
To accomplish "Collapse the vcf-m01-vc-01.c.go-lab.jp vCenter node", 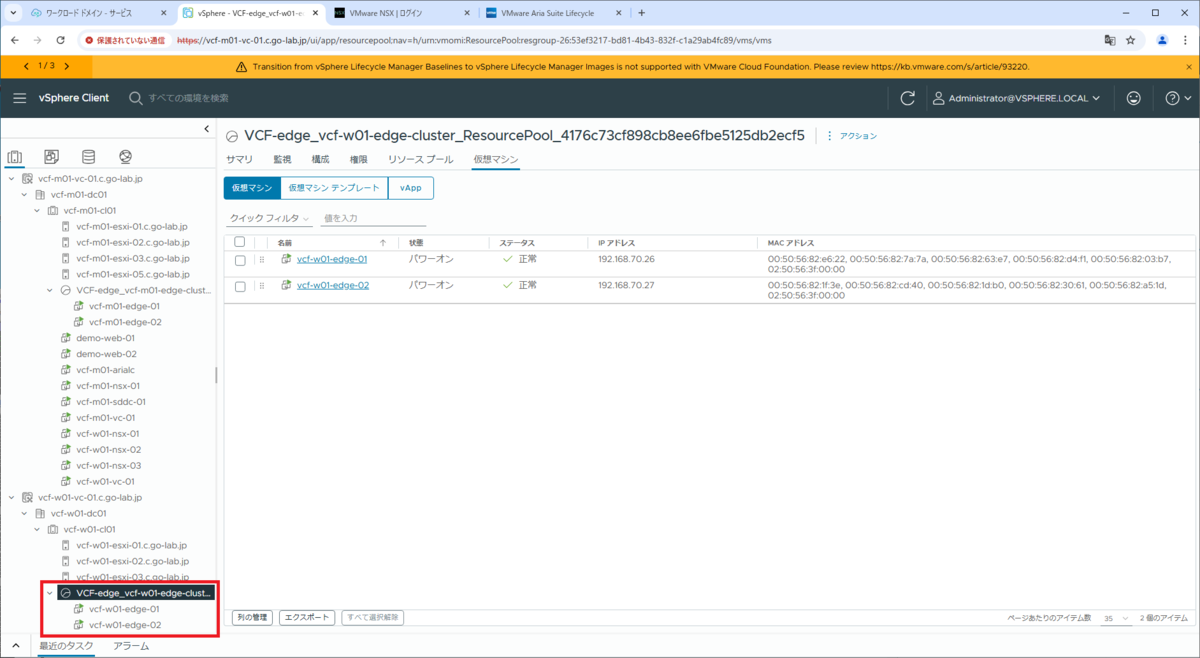I will coord(11,178).
